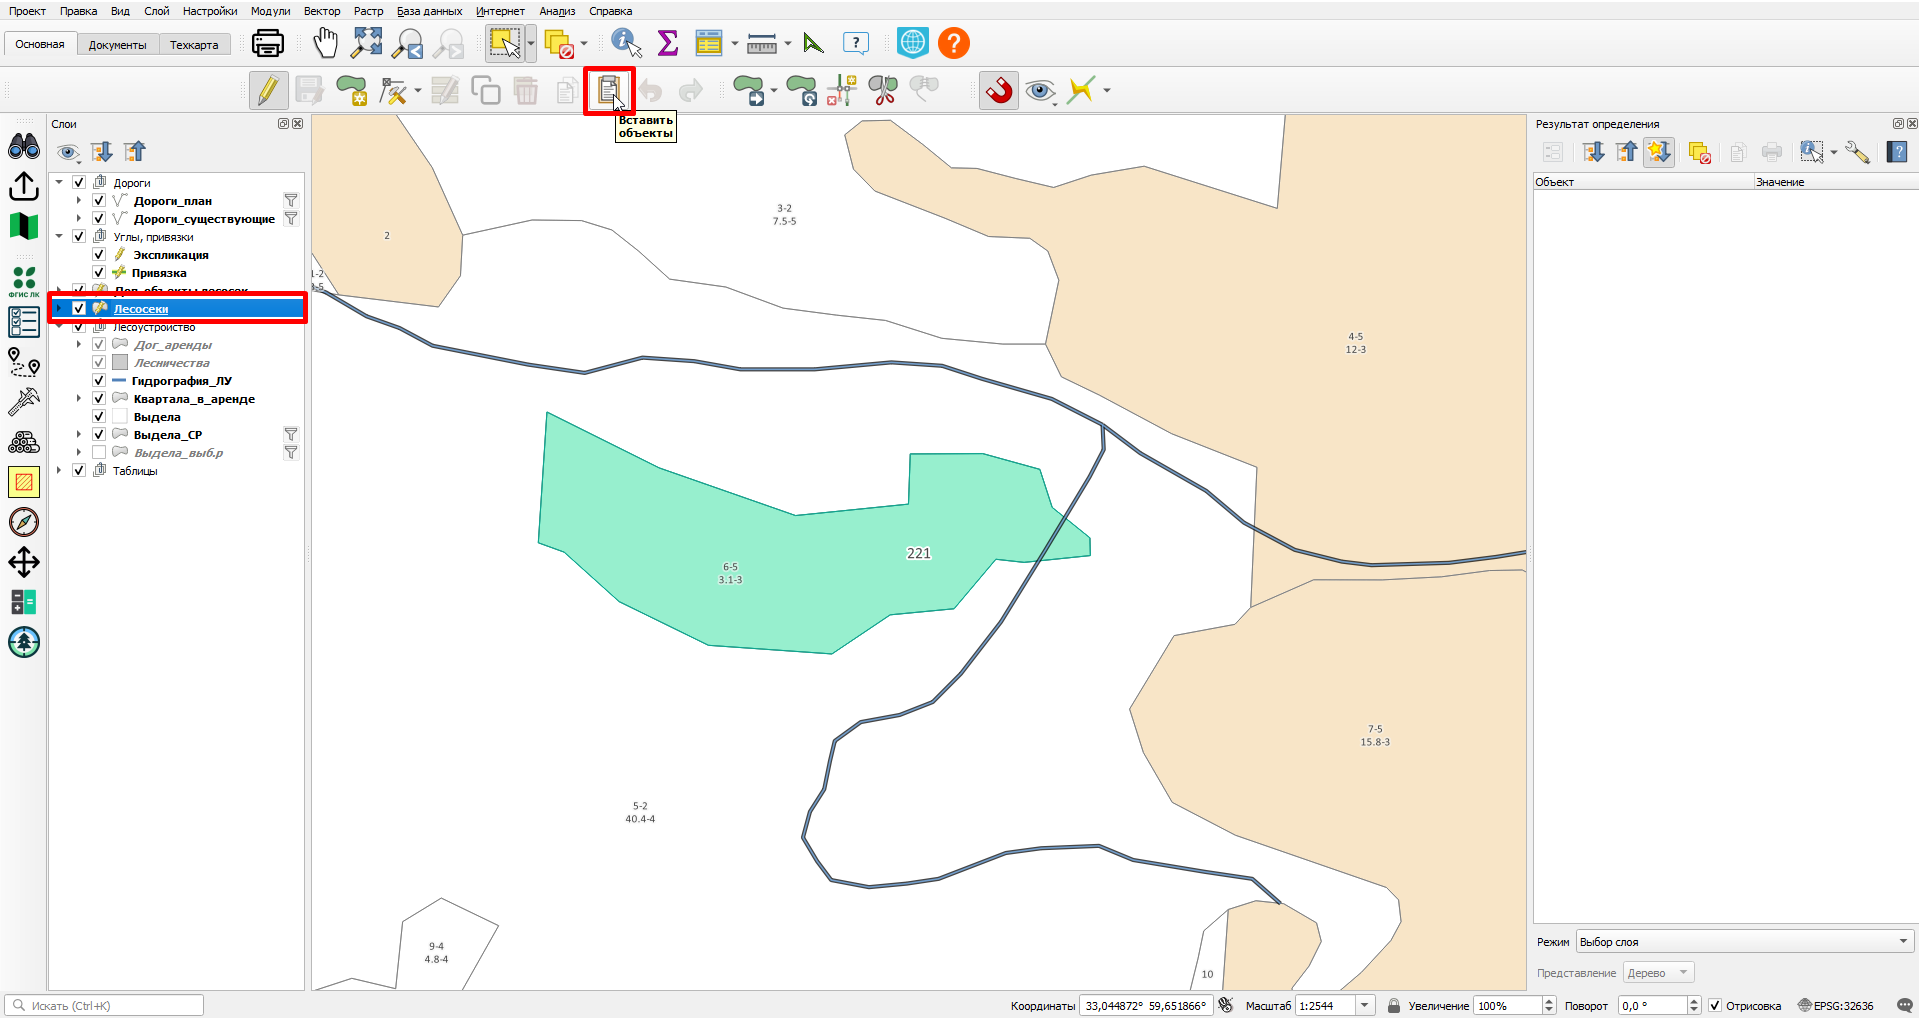
Task: Click the Identify Features info tool
Action: point(626,43)
